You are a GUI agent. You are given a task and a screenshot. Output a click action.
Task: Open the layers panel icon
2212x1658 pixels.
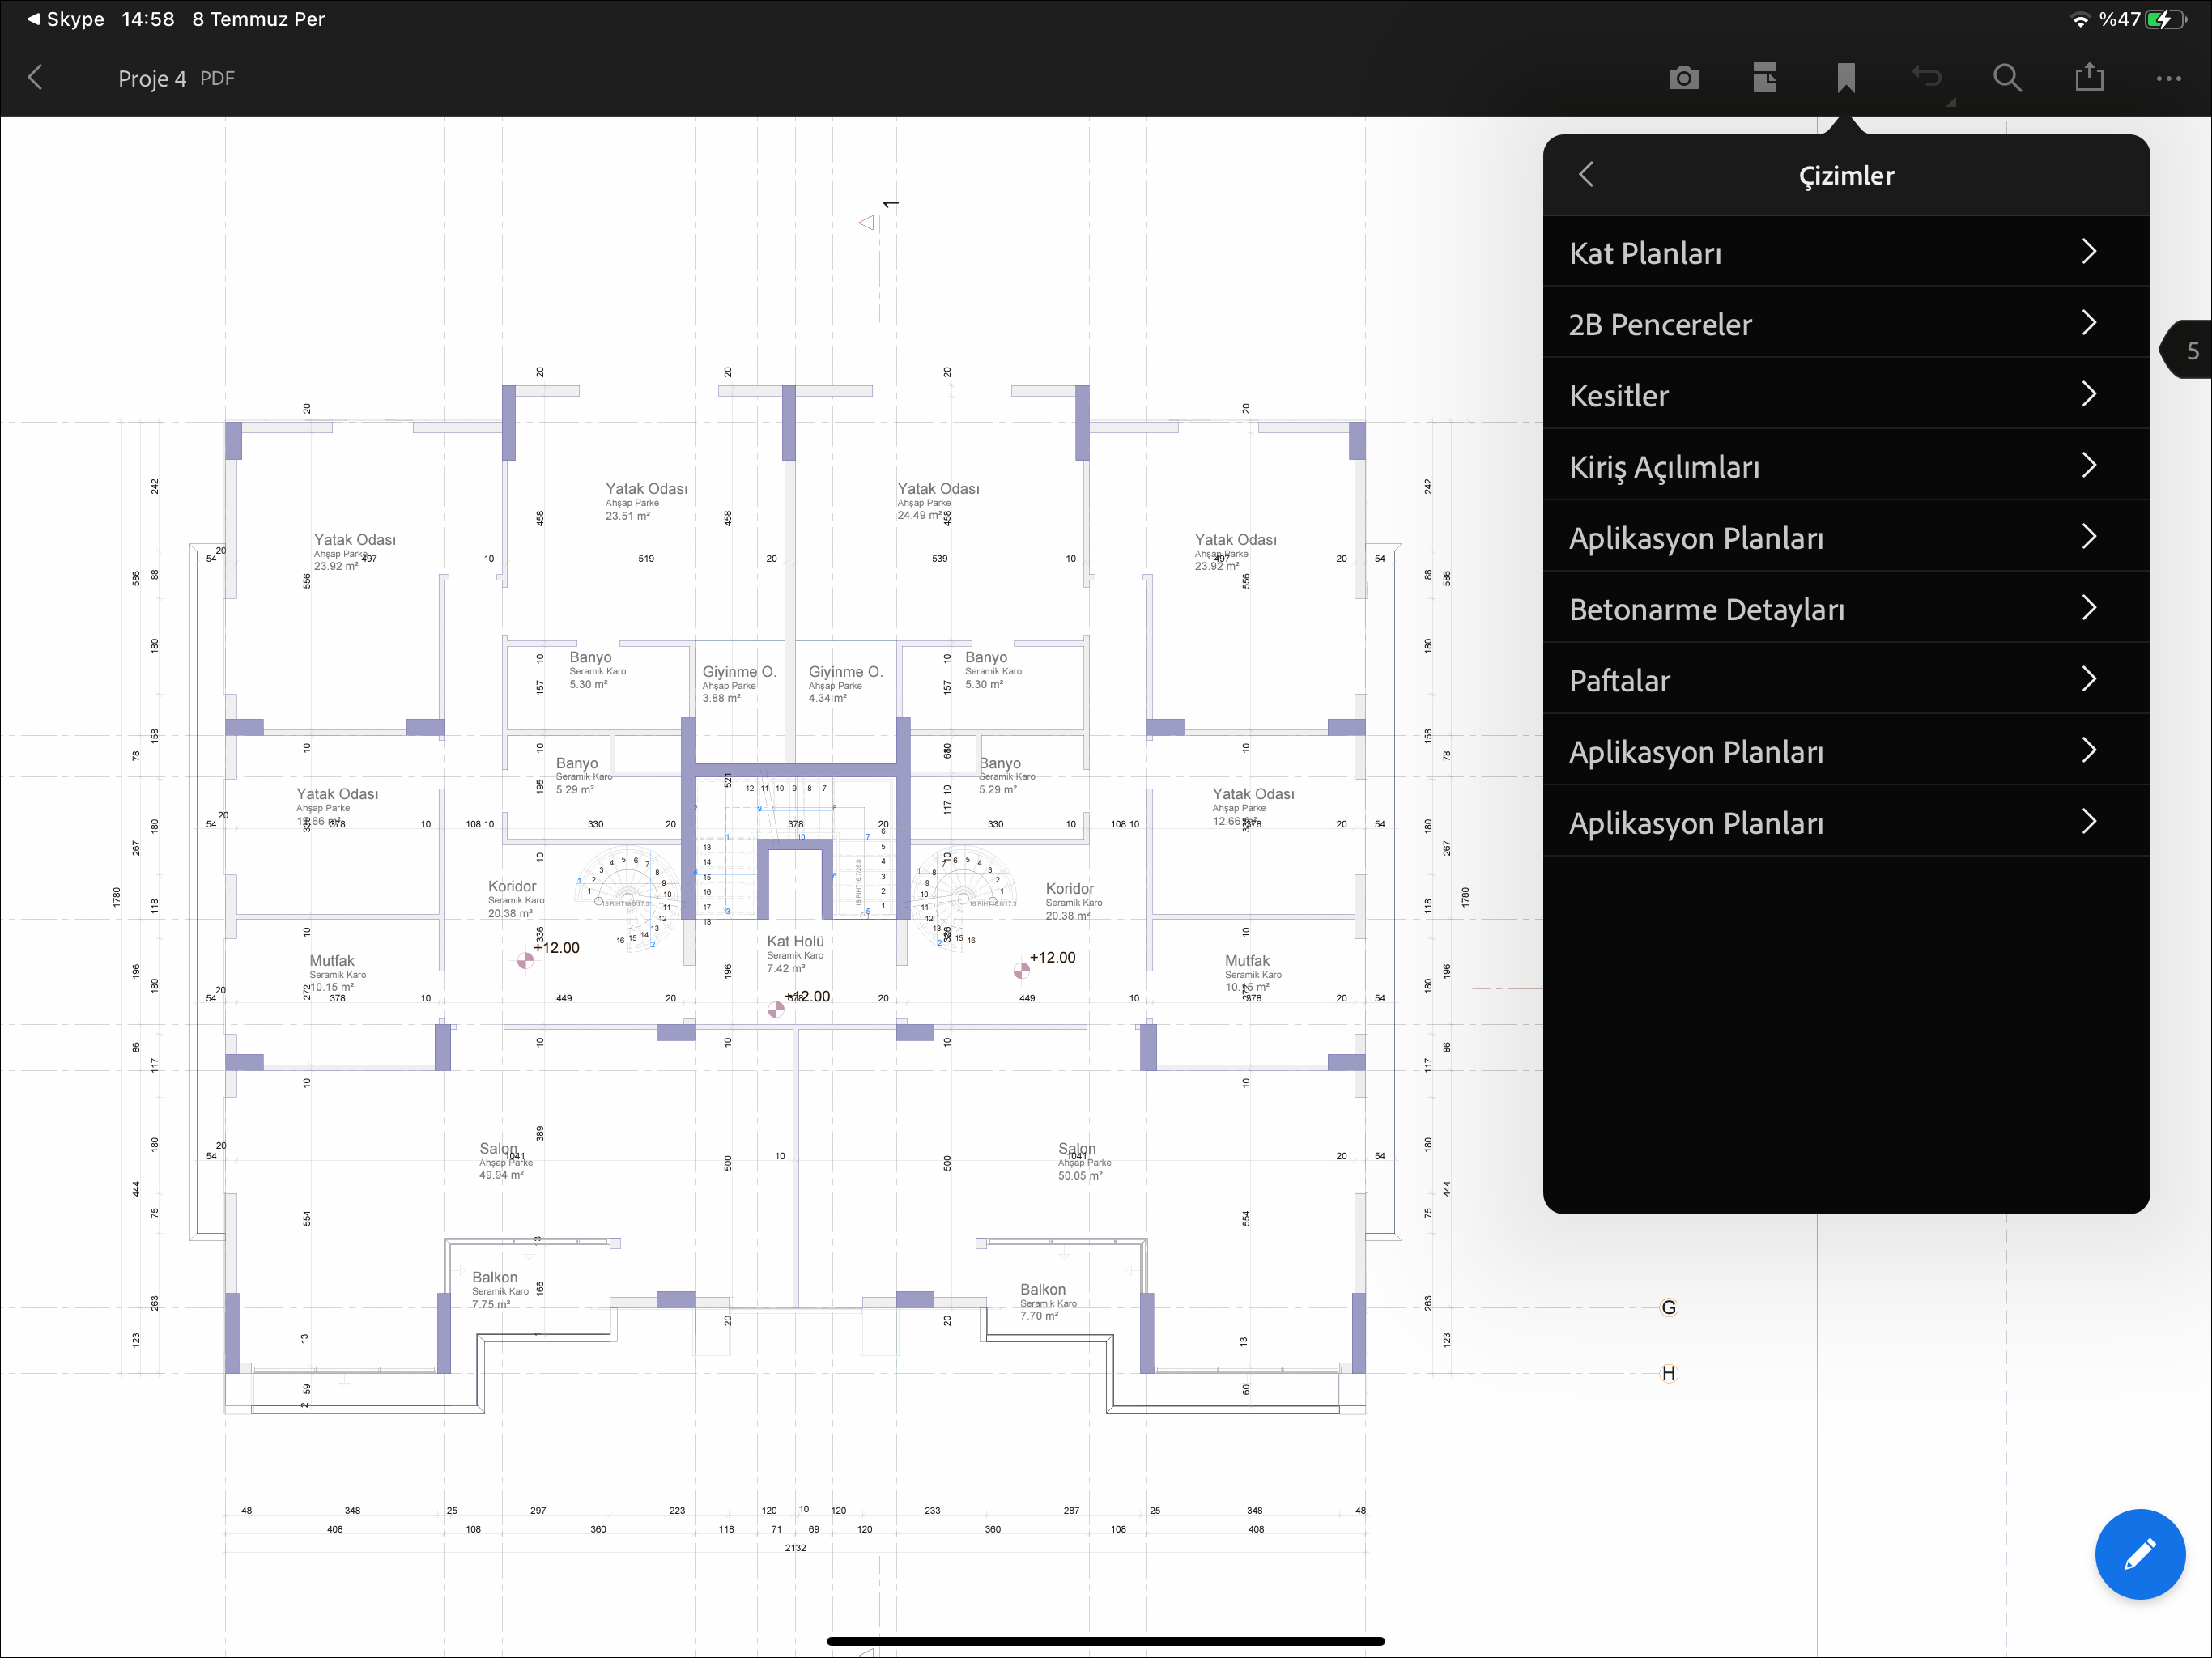coord(1765,78)
